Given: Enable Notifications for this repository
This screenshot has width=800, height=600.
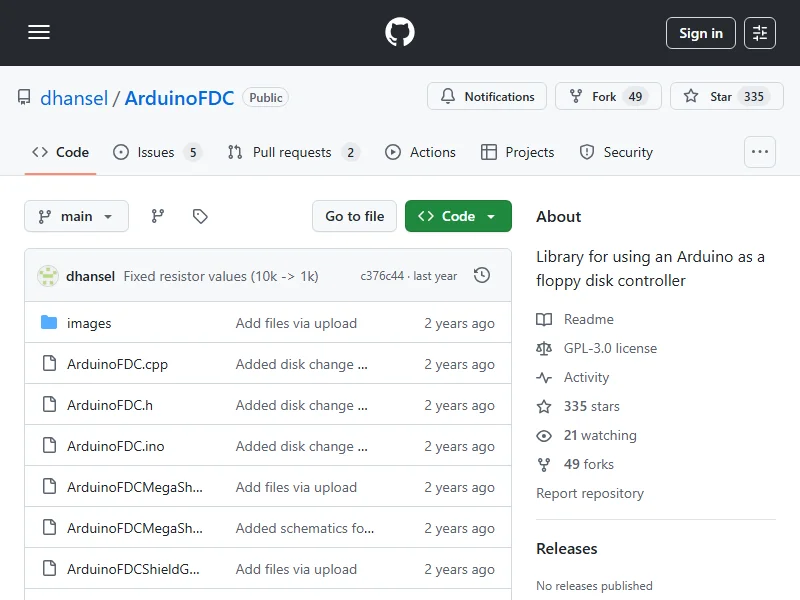Looking at the screenshot, I should click(487, 97).
